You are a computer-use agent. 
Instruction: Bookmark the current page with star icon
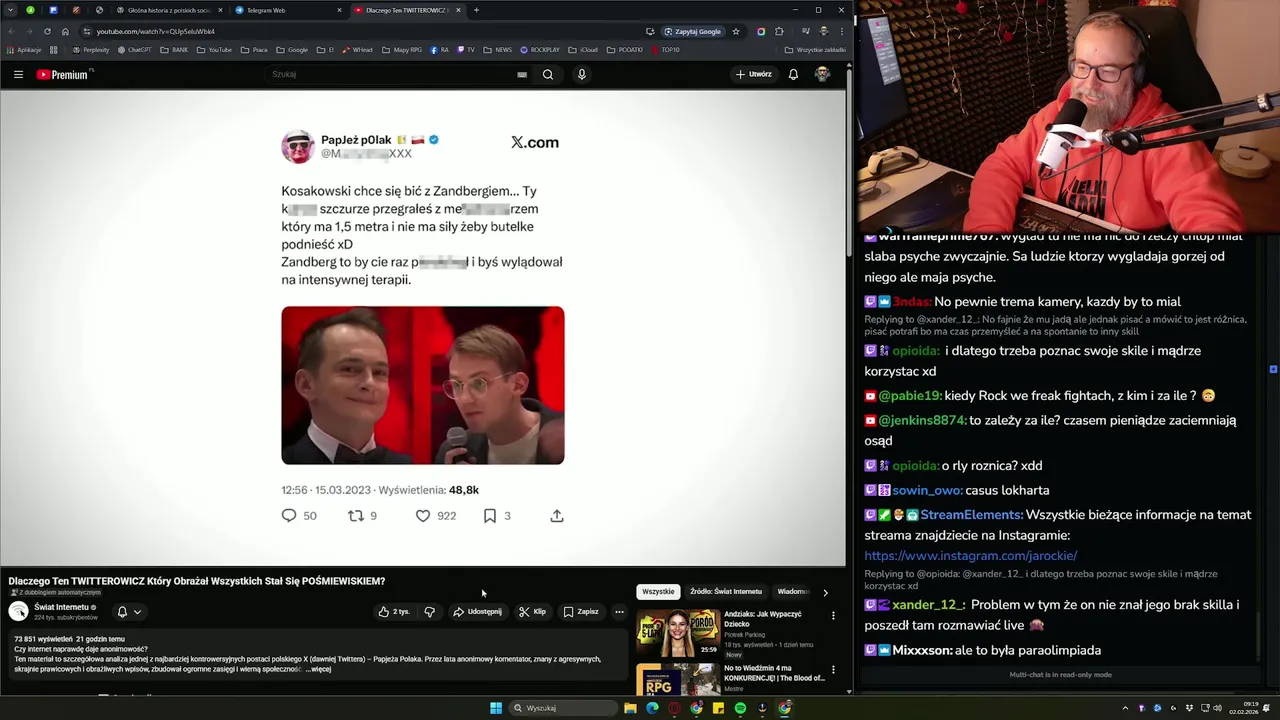point(736,31)
